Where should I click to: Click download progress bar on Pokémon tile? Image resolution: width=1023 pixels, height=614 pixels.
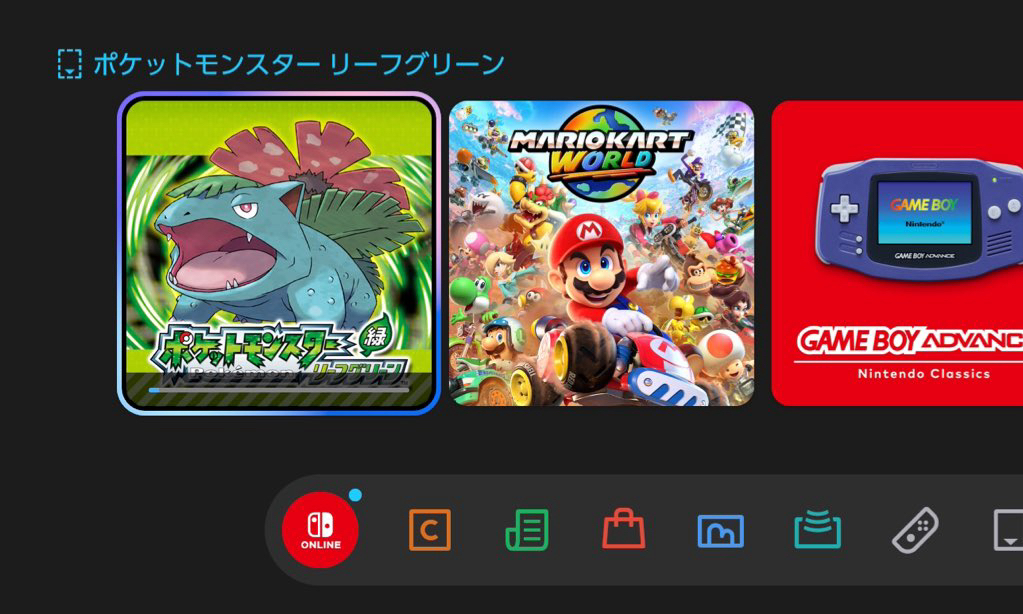pos(279,390)
